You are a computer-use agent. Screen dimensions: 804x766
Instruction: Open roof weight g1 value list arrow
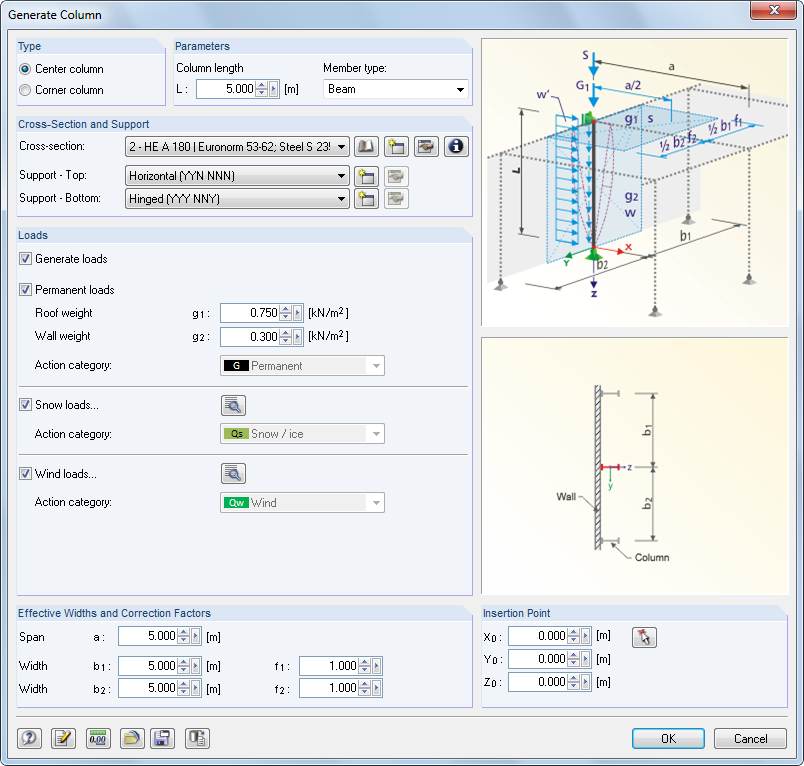298,313
